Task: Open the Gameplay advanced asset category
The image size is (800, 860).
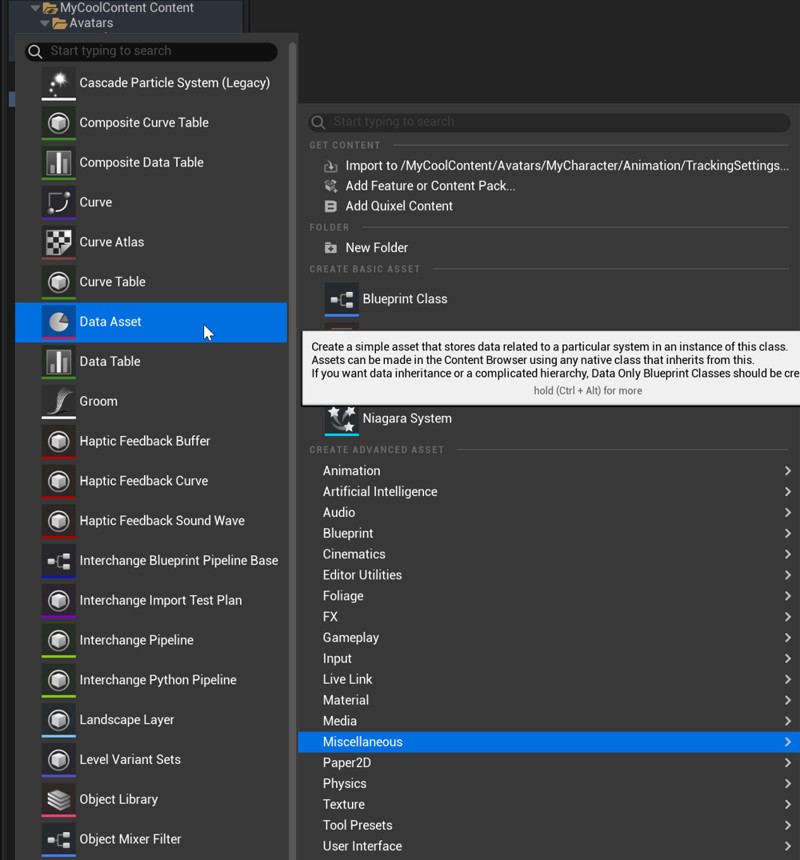Action: (351, 637)
